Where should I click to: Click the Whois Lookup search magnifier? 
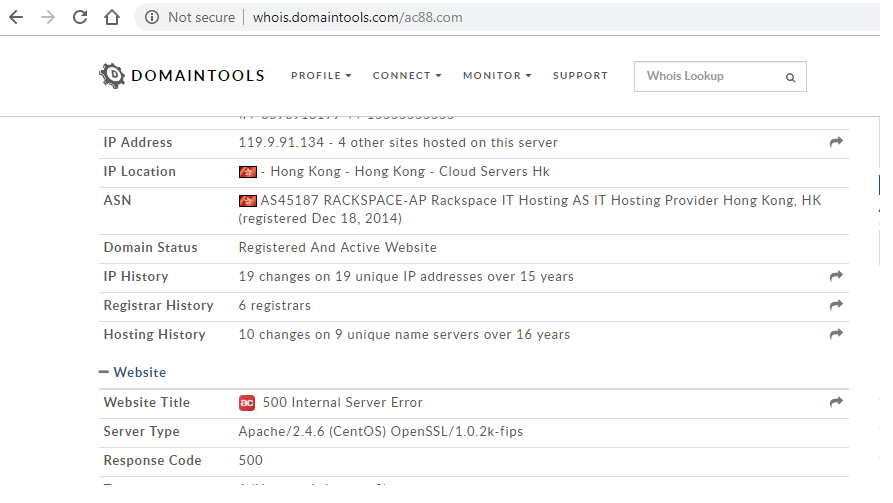point(790,77)
